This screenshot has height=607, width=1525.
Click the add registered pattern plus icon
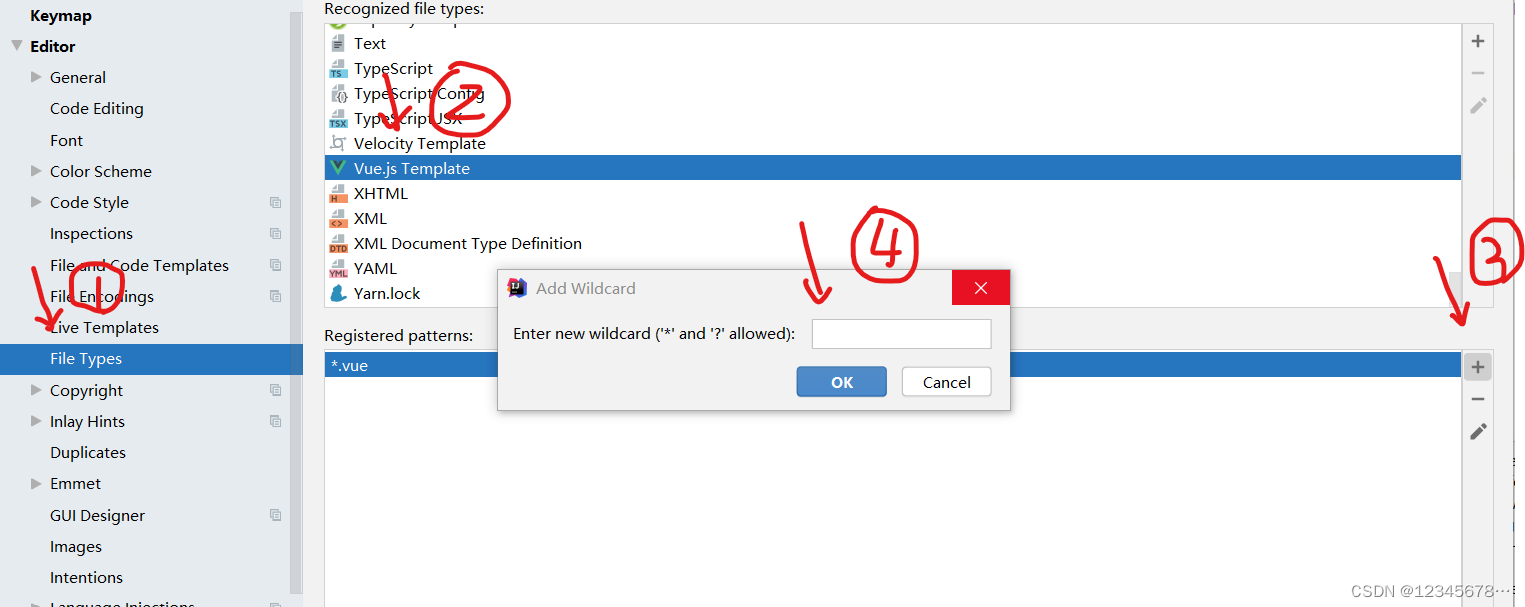pyautogui.click(x=1478, y=367)
